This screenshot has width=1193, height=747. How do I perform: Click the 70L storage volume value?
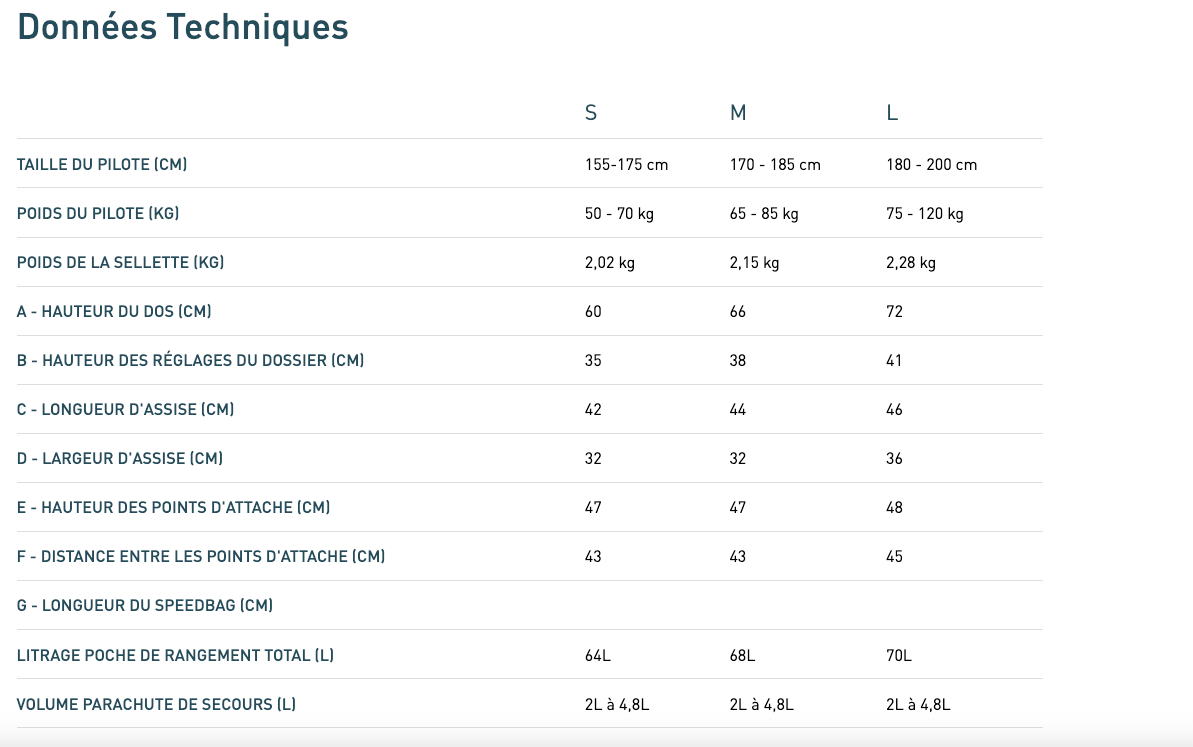click(x=899, y=656)
